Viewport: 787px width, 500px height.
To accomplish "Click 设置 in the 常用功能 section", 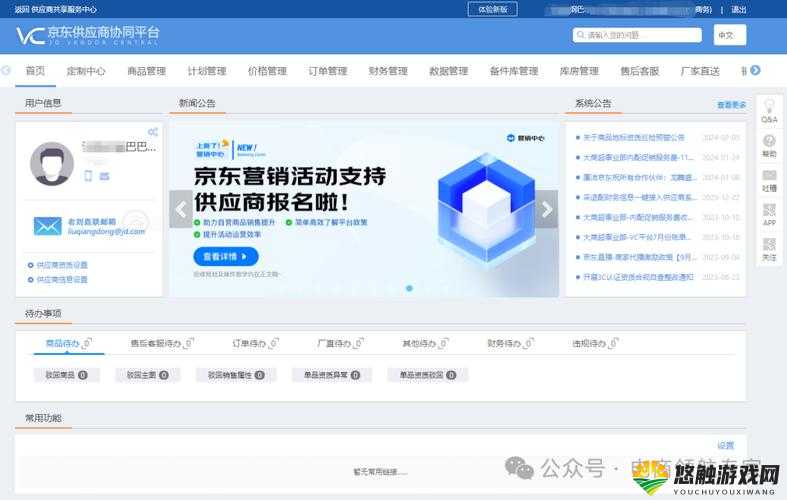I will tap(725, 445).
